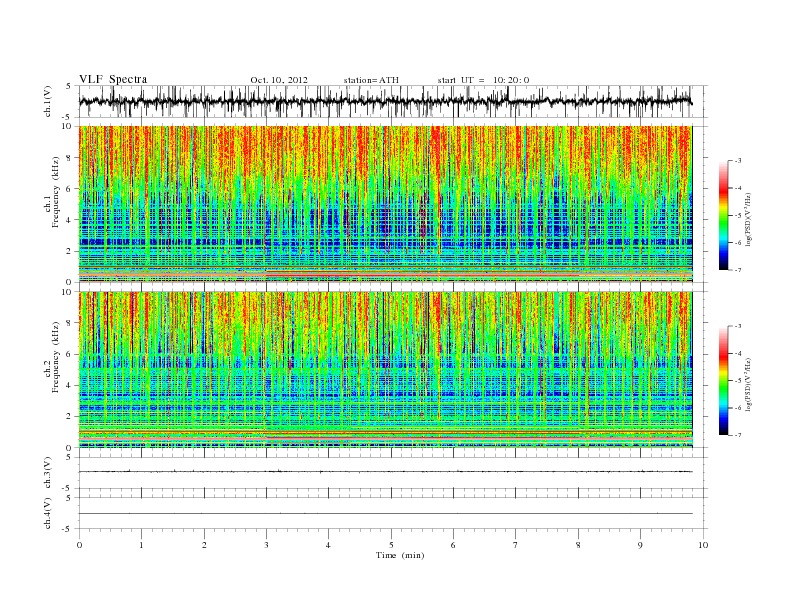Click the "-5" tick on ch.1 colorbar
Image resolution: width=792 pixels, height=612 pixels.
point(737,216)
